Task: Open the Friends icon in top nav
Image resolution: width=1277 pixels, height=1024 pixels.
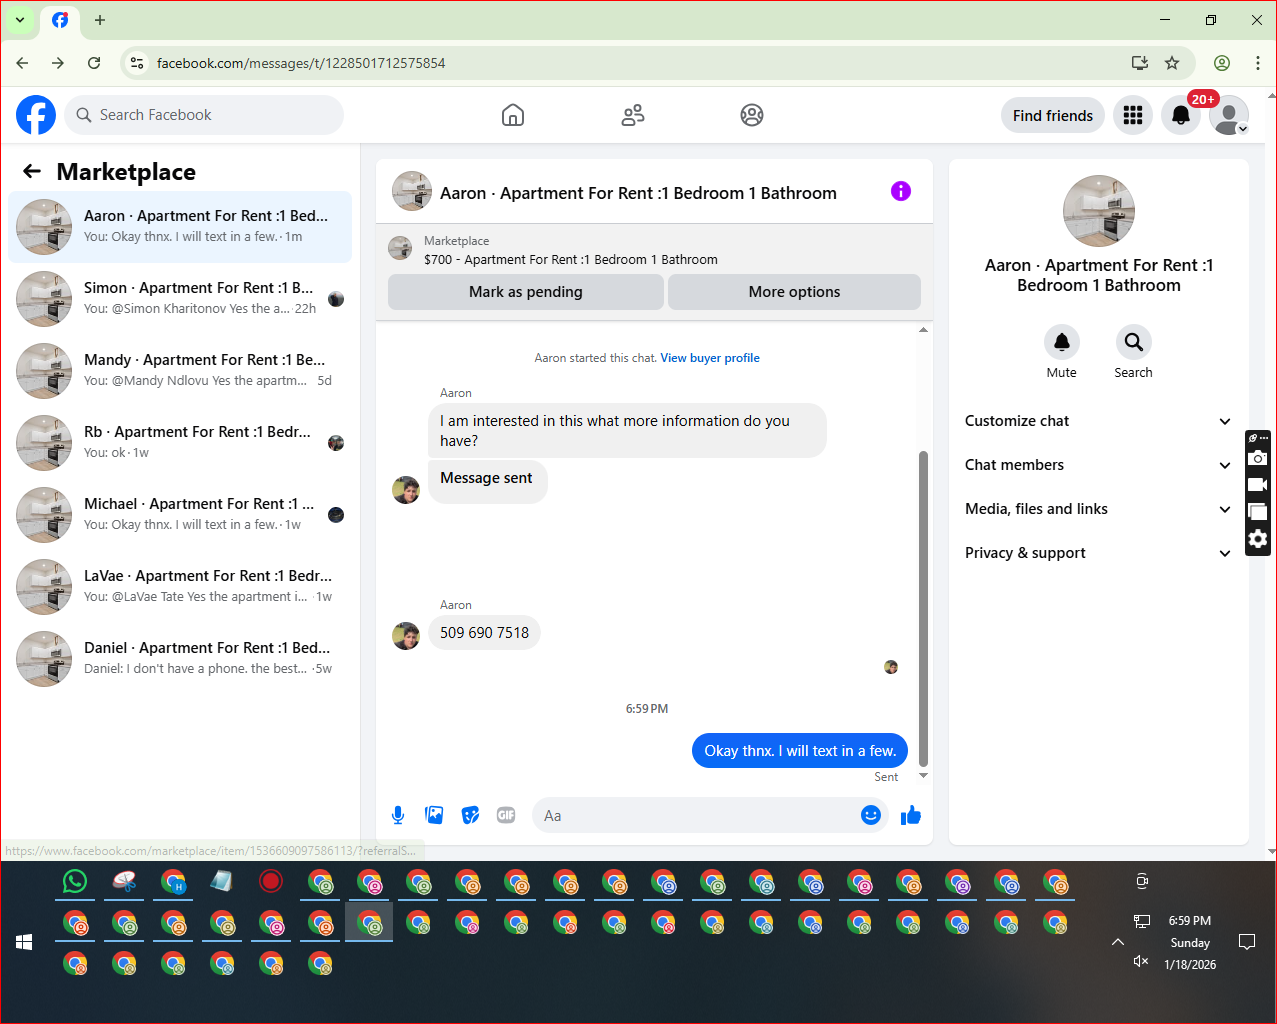Action: tap(633, 115)
